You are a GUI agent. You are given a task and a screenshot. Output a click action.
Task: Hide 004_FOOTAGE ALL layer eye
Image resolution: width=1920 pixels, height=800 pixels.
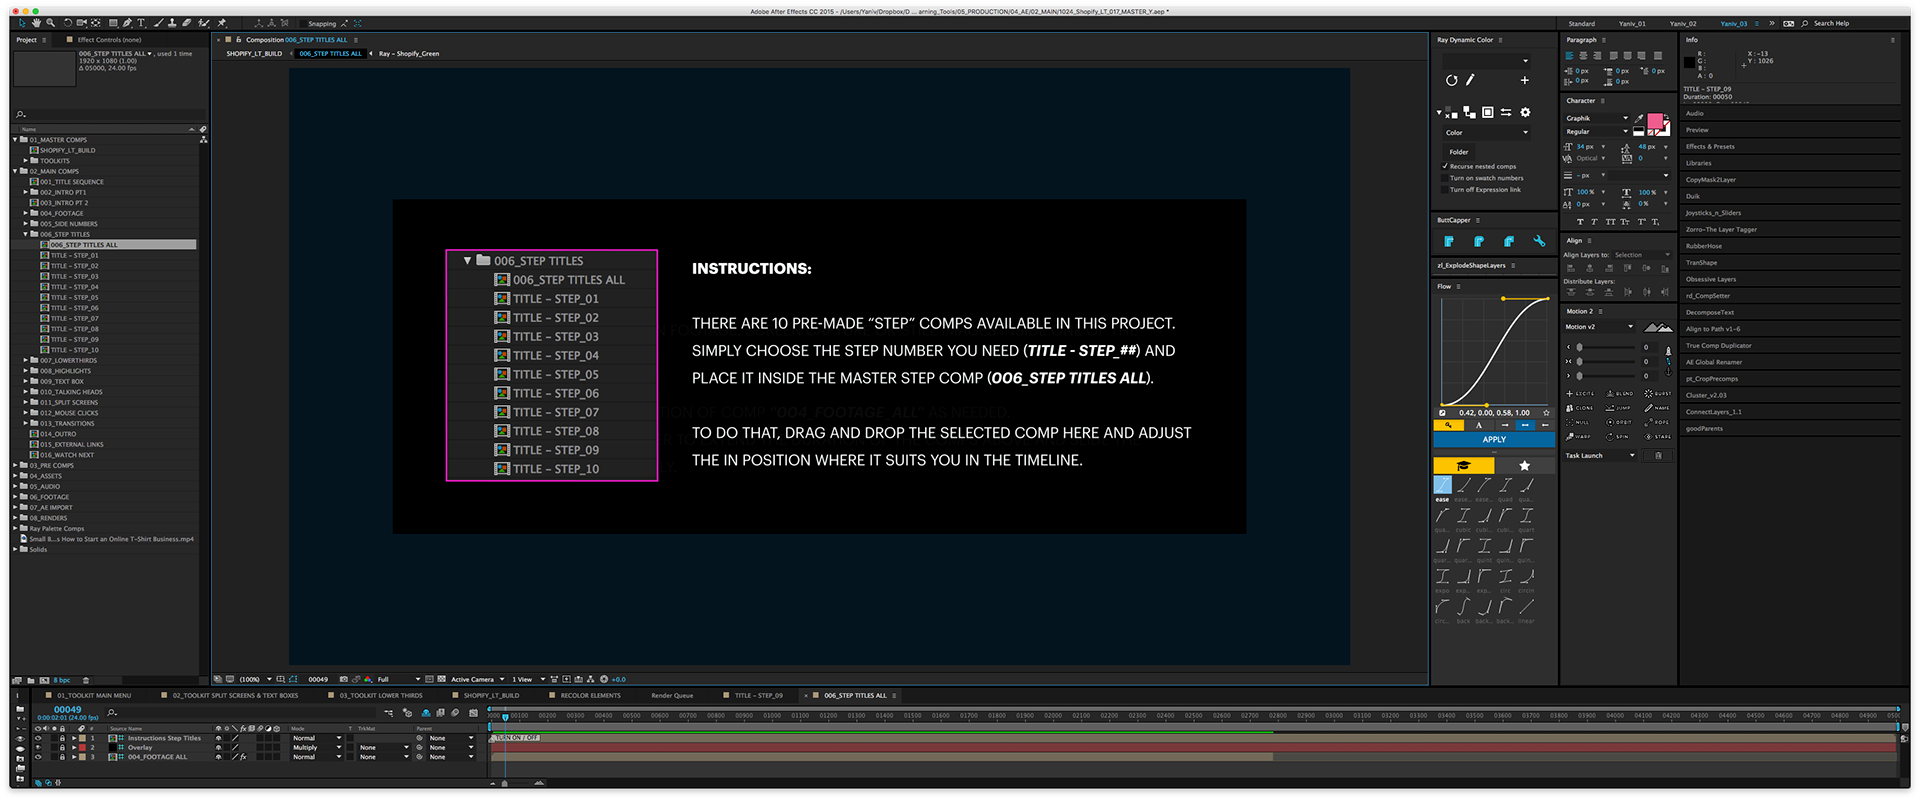[x=38, y=757]
